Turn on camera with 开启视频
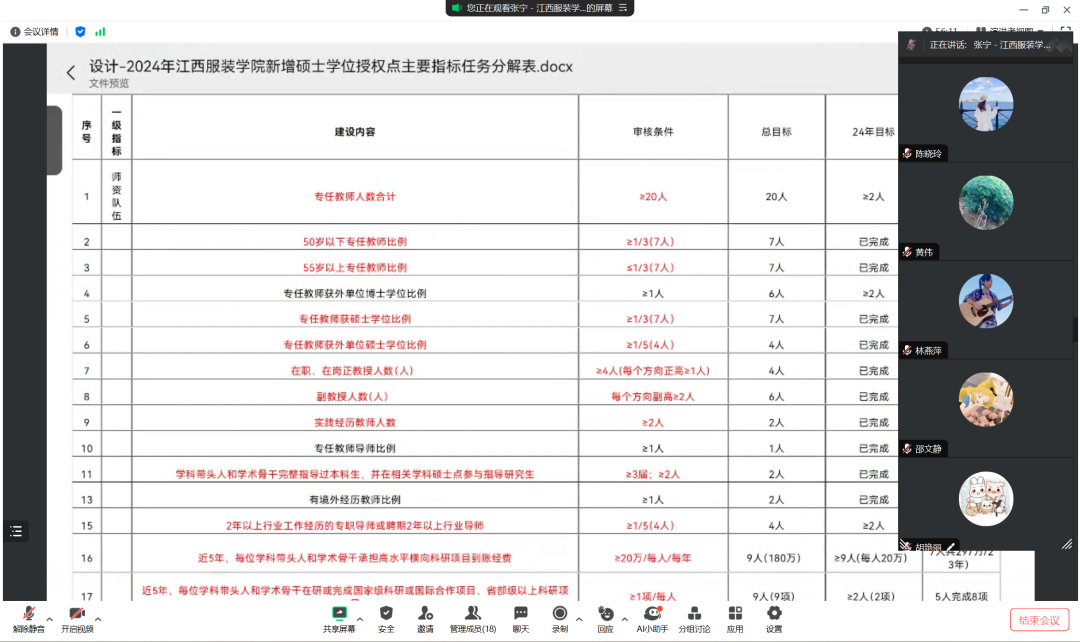Image resolution: width=1080 pixels, height=642 pixels. click(77, 618)
